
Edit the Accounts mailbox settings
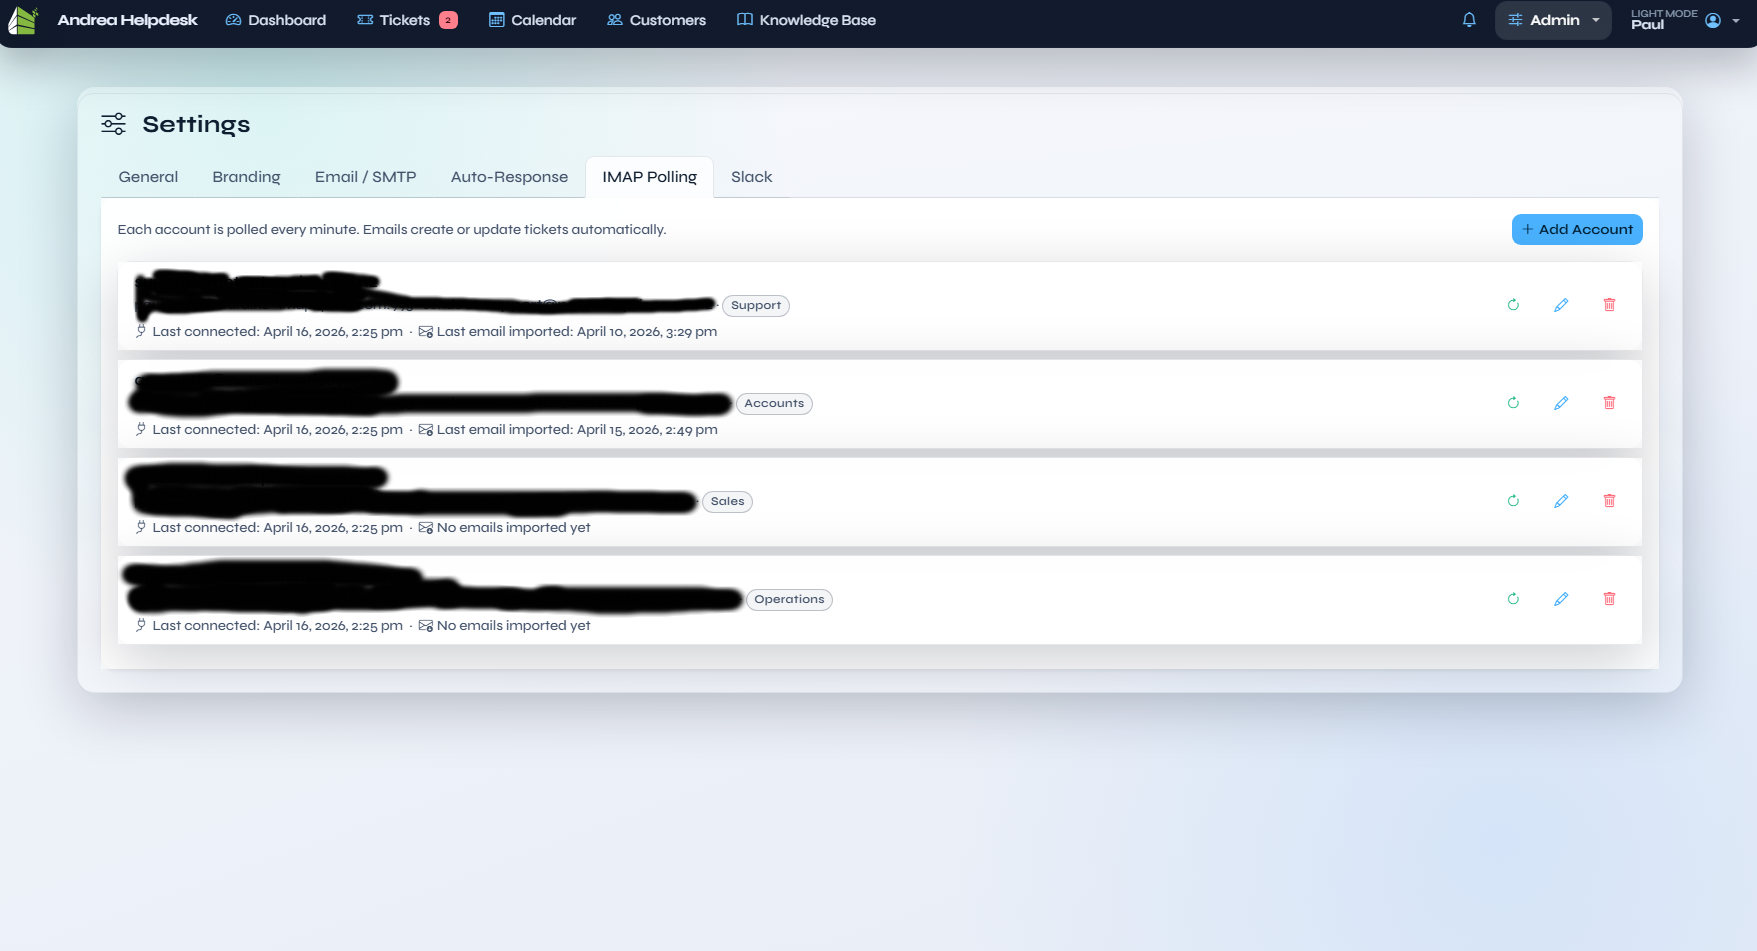coord(1561,403)
